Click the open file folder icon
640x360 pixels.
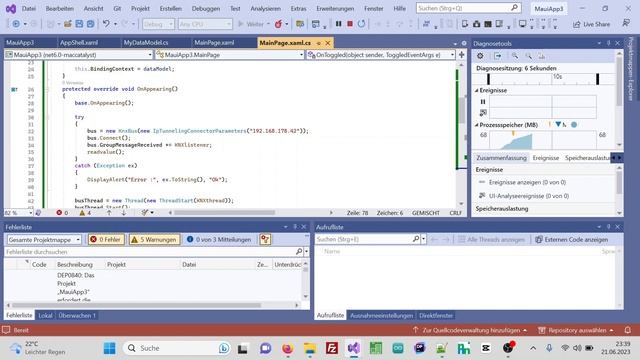[67, 24]
